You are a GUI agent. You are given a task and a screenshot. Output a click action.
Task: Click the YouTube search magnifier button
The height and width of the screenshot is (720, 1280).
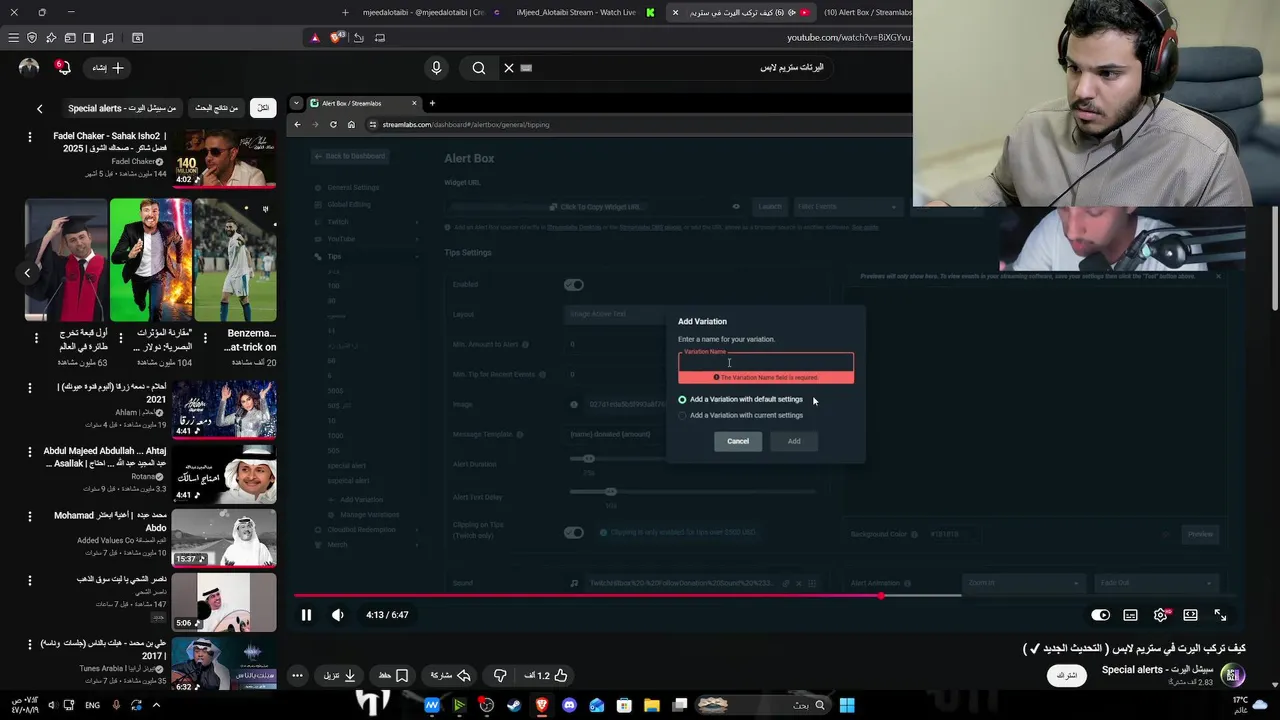(479, 68)
